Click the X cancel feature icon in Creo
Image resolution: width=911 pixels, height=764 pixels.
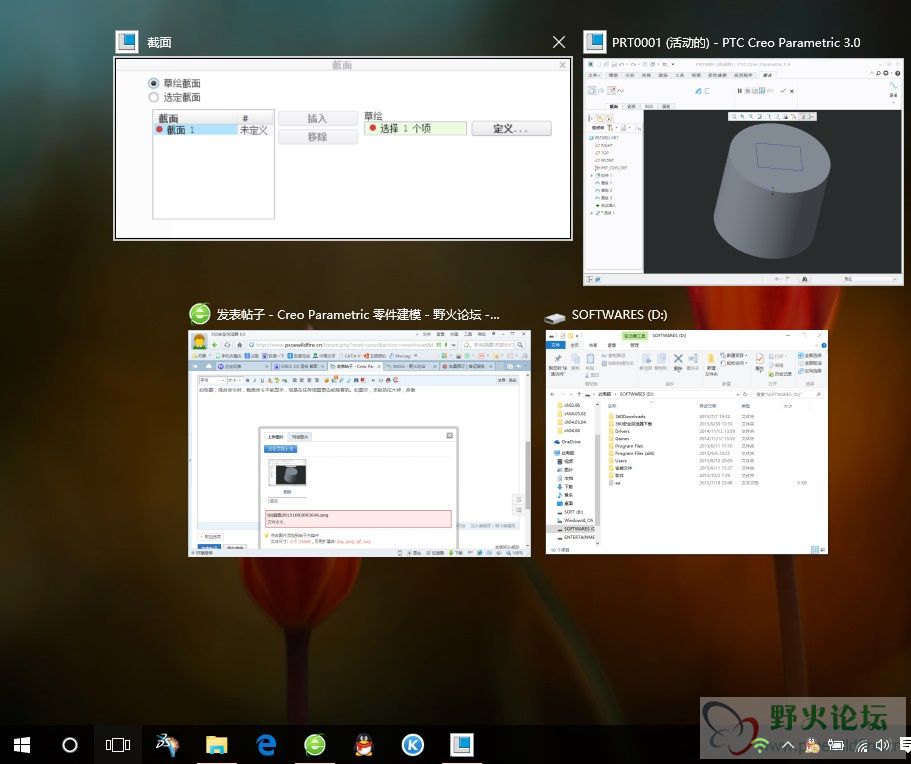pyautogui.click(x=792, y=91)
